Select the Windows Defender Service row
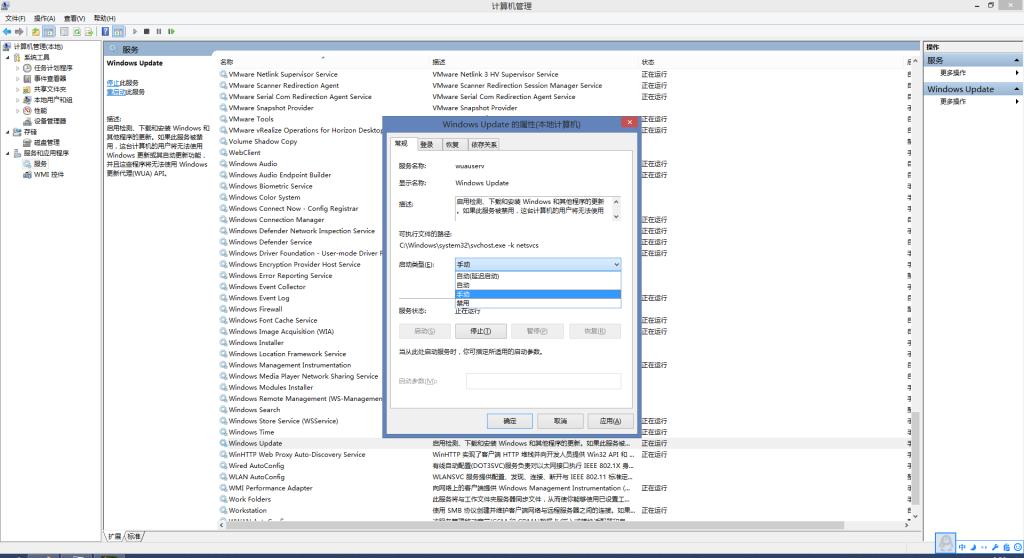Image resolution: width=1024 pixels, height=558 pixels. click(270, 242)
